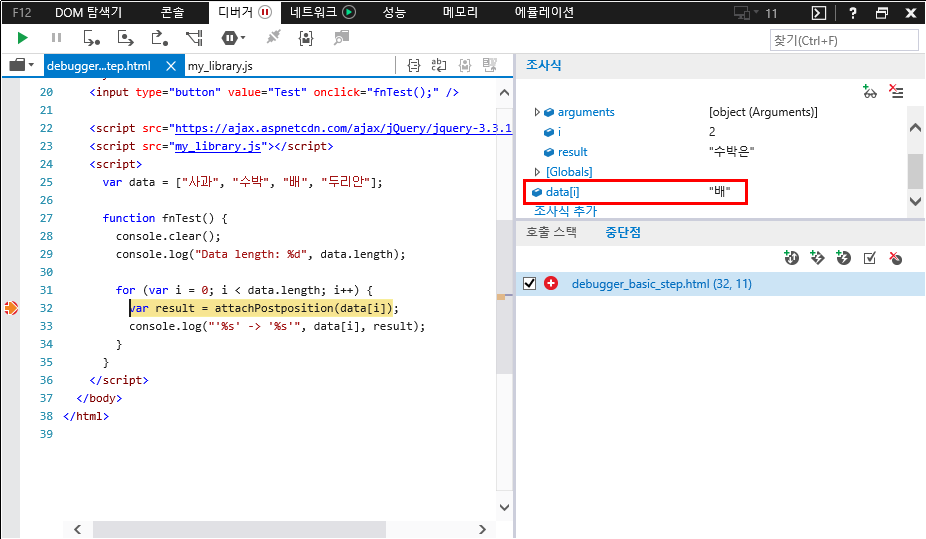Click the help question mark icon
Screen dimensions: 926x539
pos(852,13)
